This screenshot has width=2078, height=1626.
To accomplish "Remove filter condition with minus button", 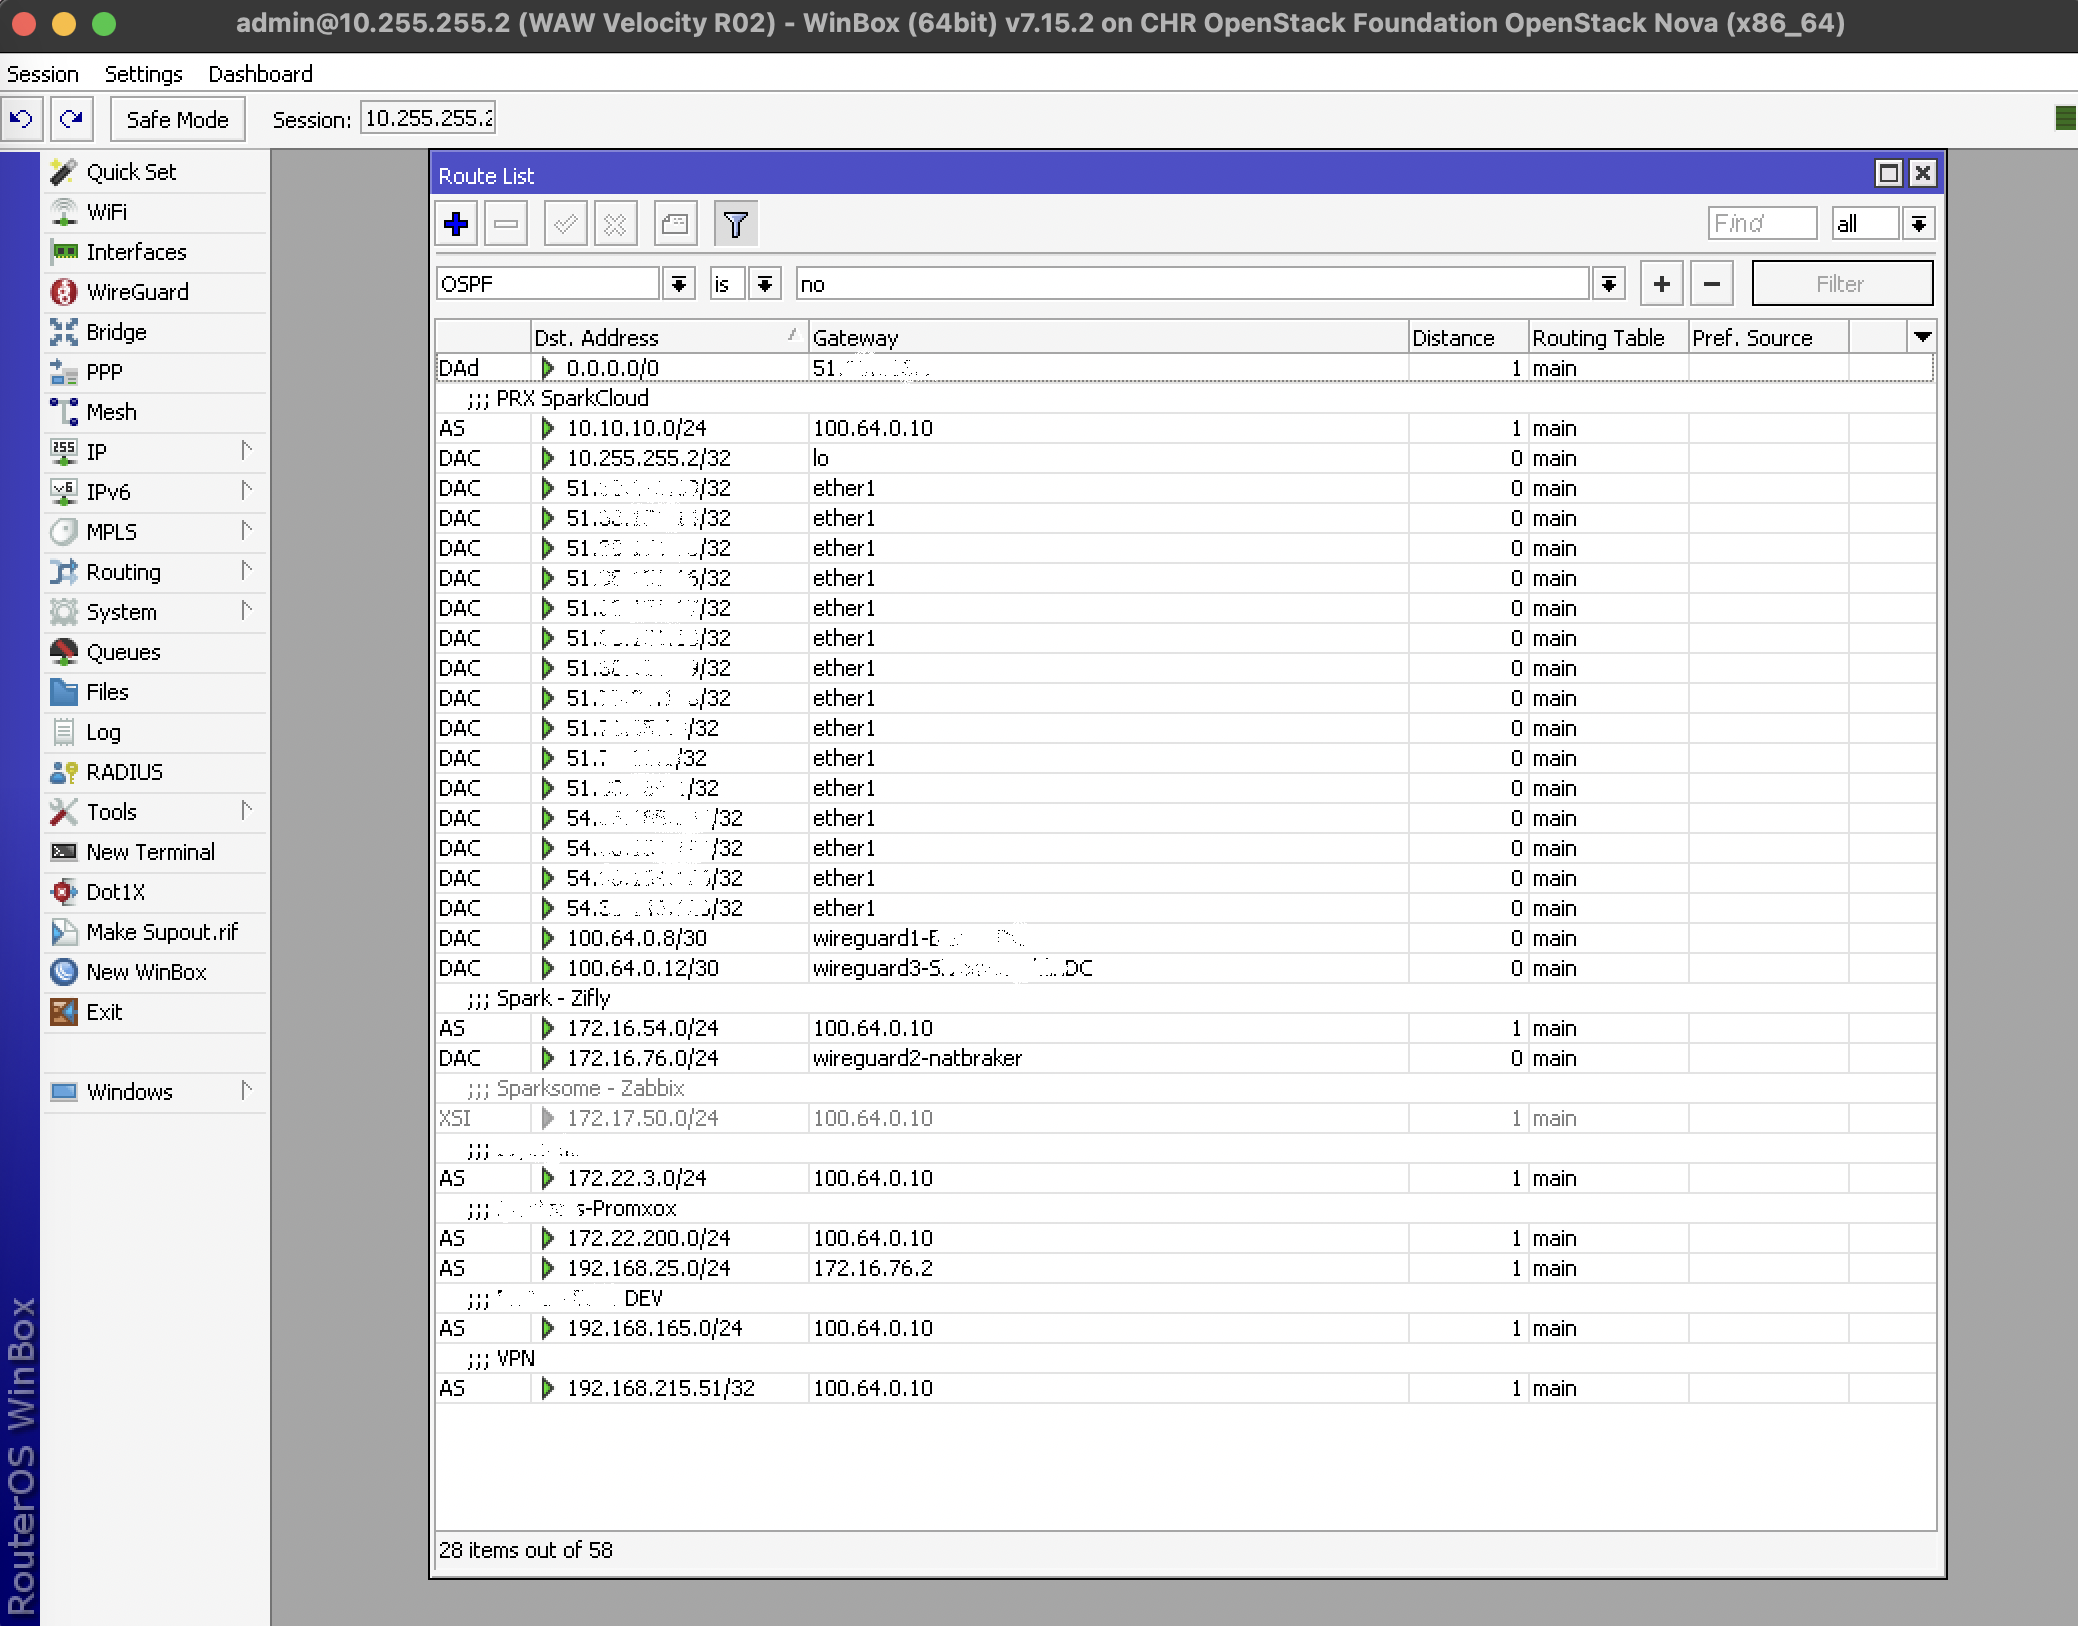I will pyautogui.click(x=1711, y=284).
